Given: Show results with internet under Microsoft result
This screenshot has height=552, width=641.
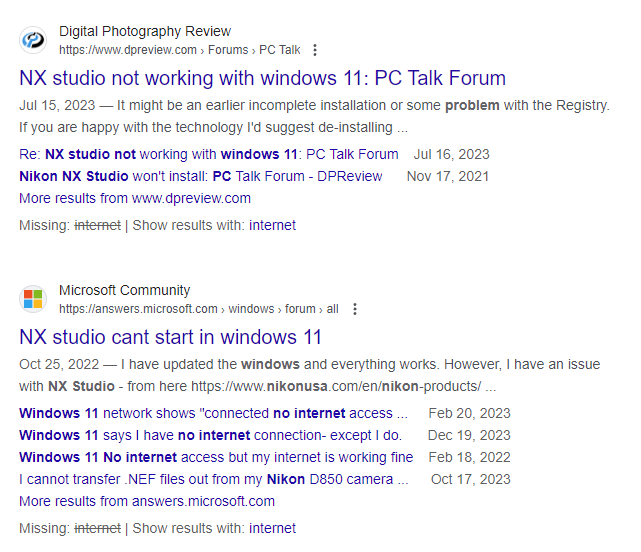Looking at the screenshot, I should tap(272, 528).
